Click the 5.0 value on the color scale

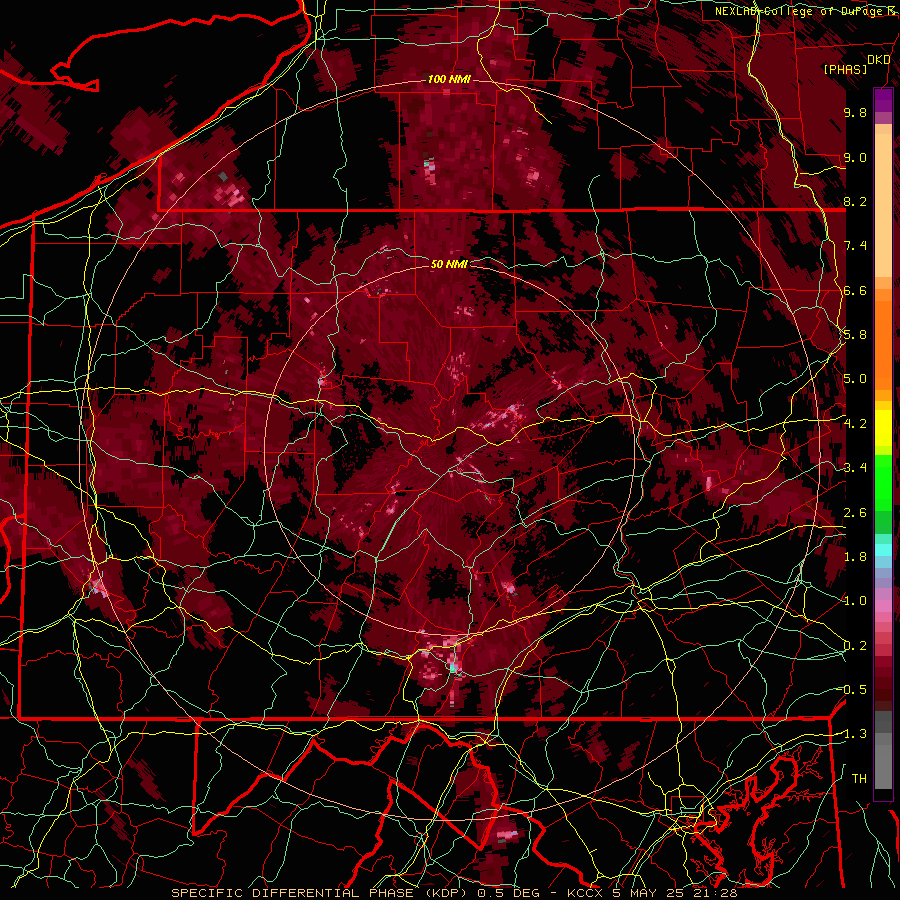[855, 379]
